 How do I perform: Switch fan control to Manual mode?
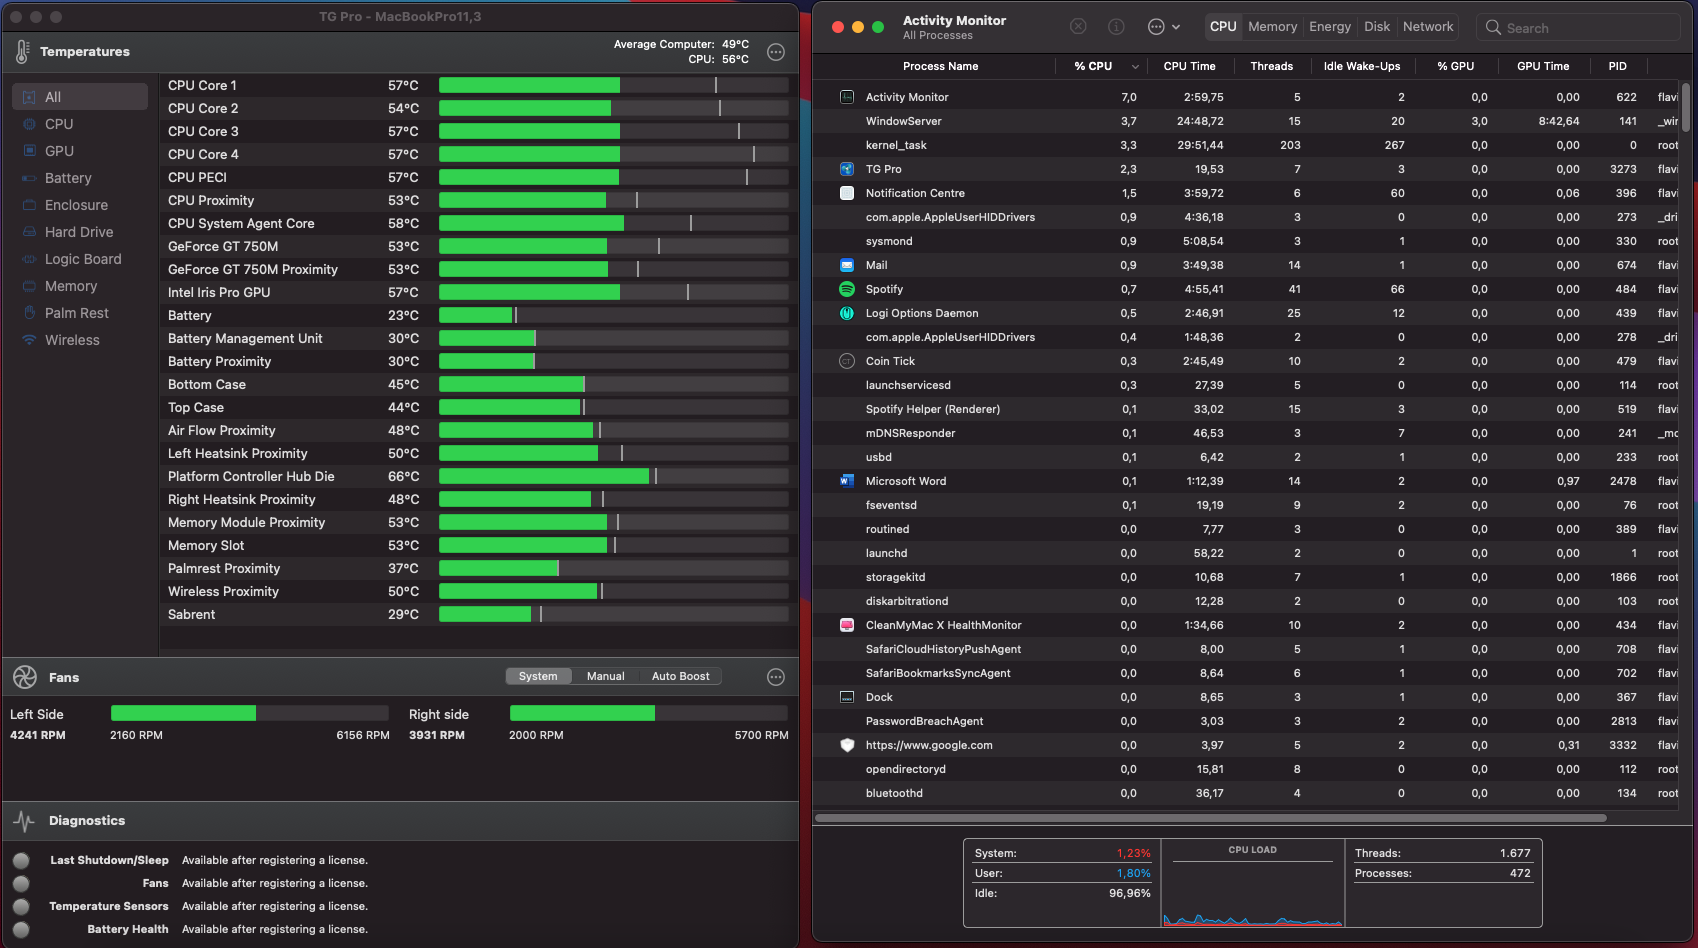coord(606,676)
